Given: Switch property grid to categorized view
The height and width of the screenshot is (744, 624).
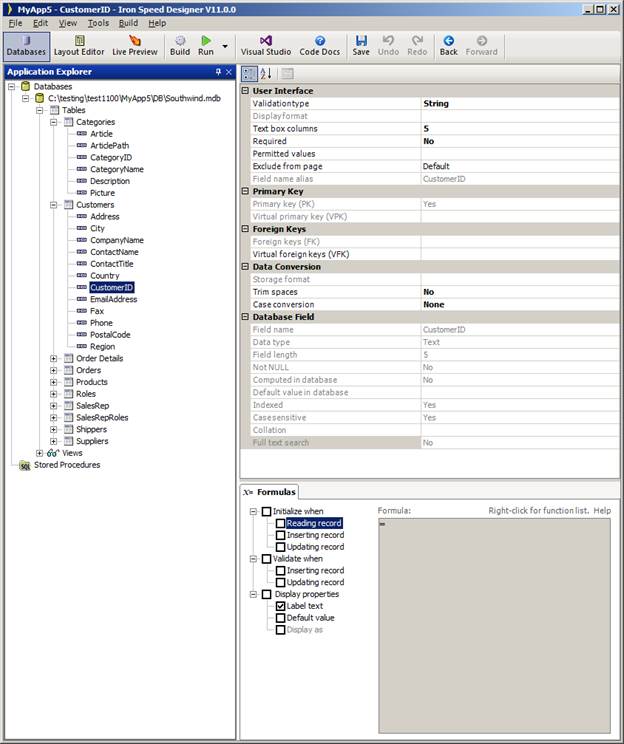Looking at the screenshot, I should point(249,73).
